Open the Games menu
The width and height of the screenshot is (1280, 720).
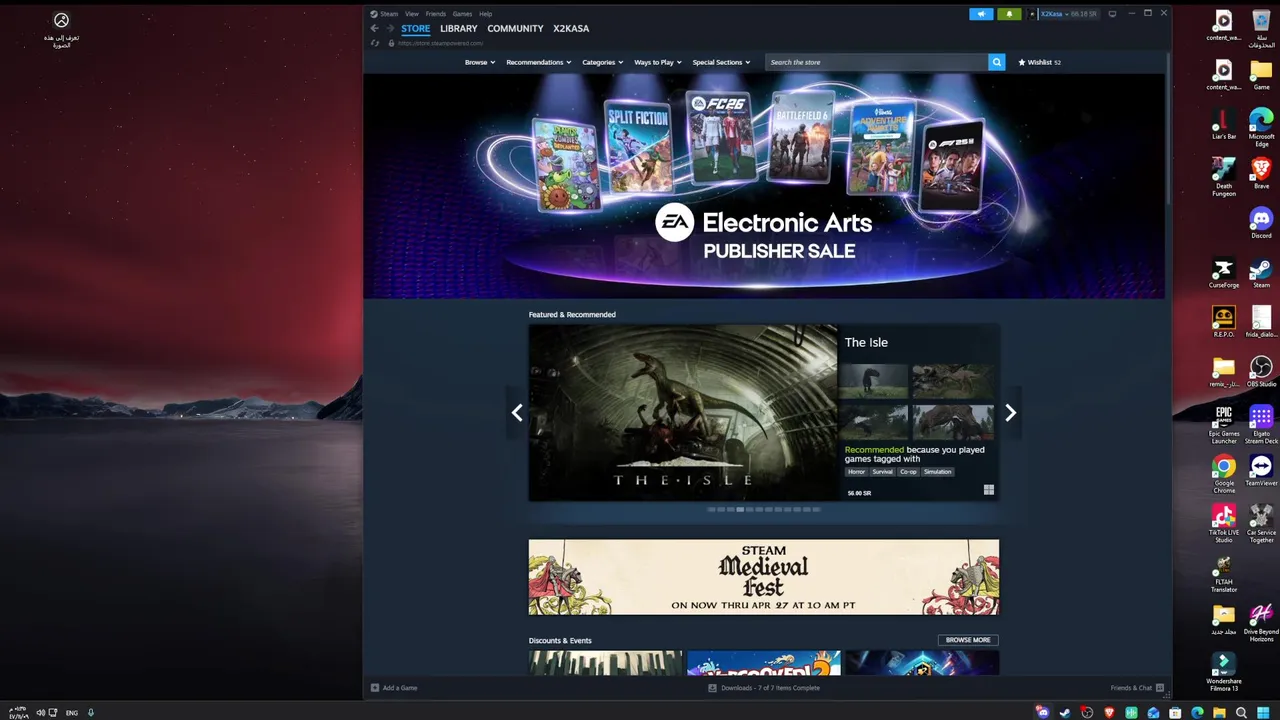pyautogui.click(x=462, y=14)
